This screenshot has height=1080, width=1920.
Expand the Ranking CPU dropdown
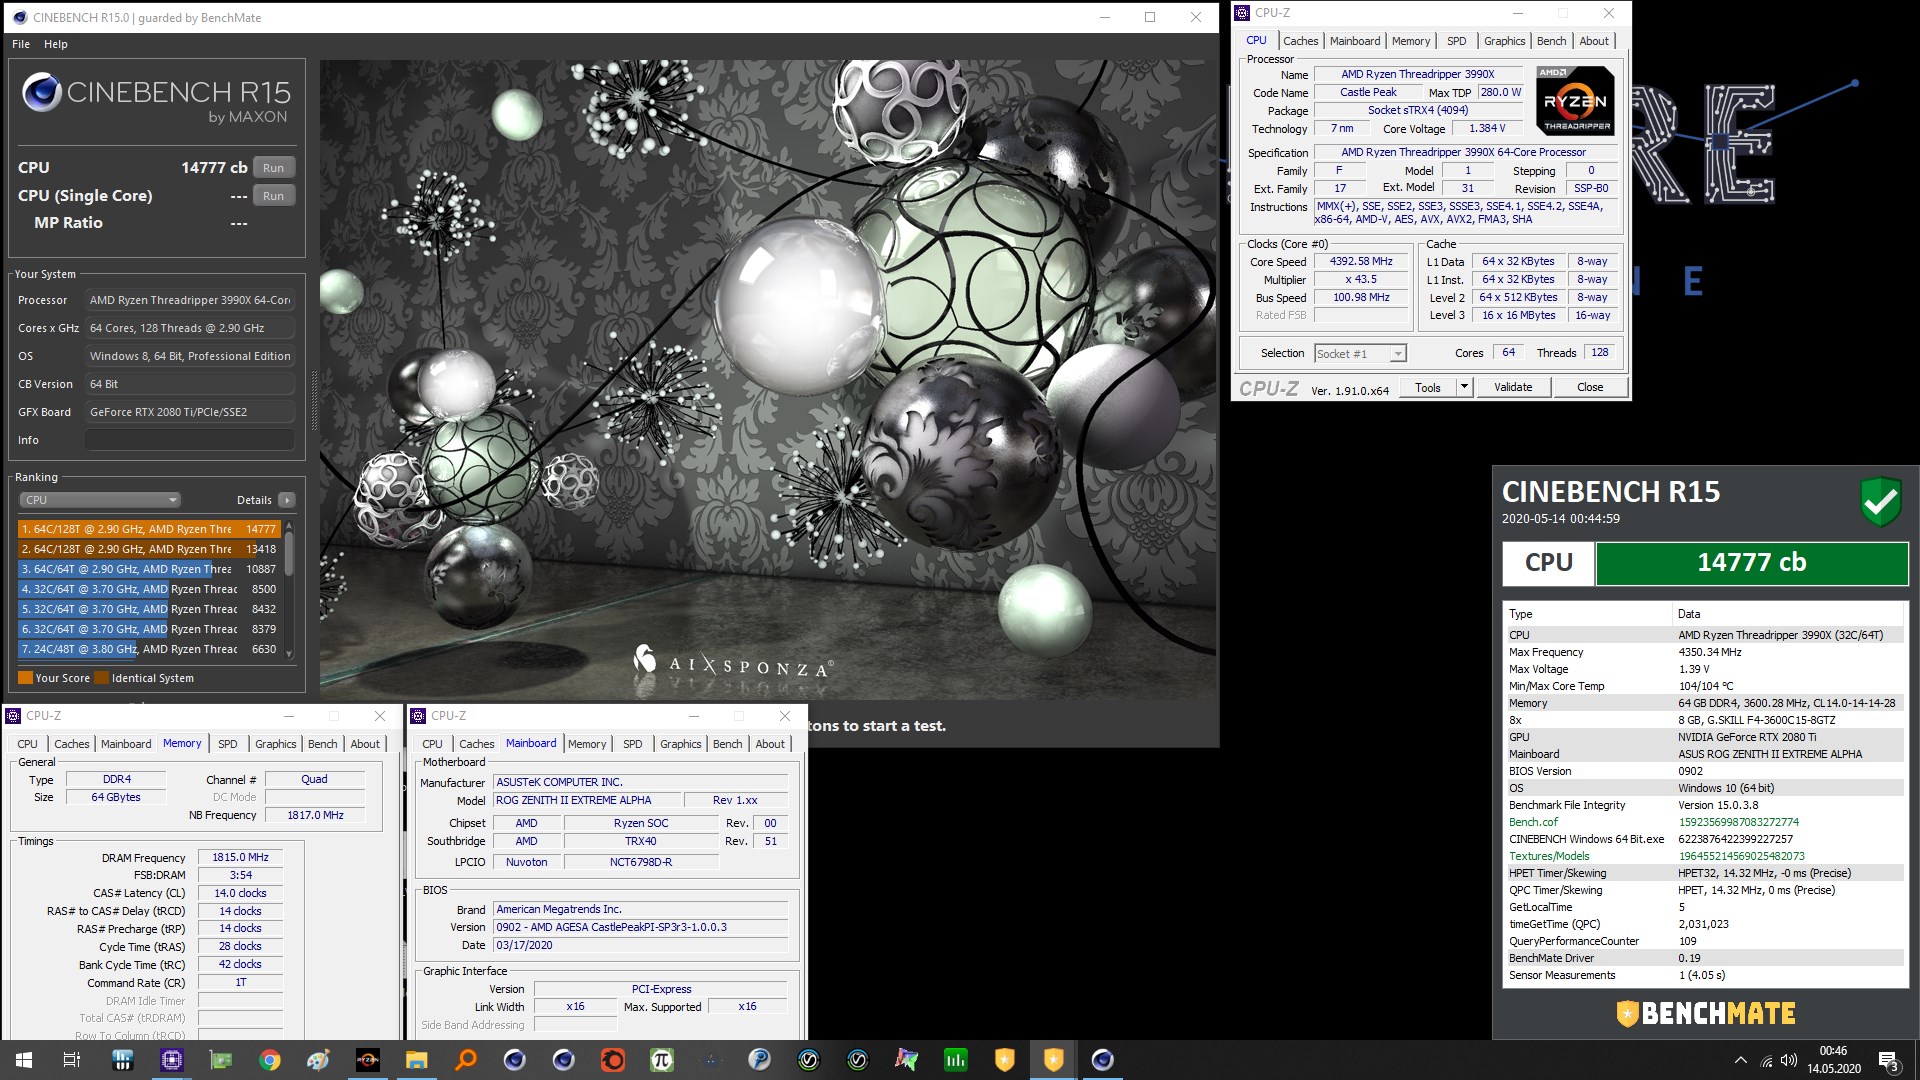click(x=100, y=500)
